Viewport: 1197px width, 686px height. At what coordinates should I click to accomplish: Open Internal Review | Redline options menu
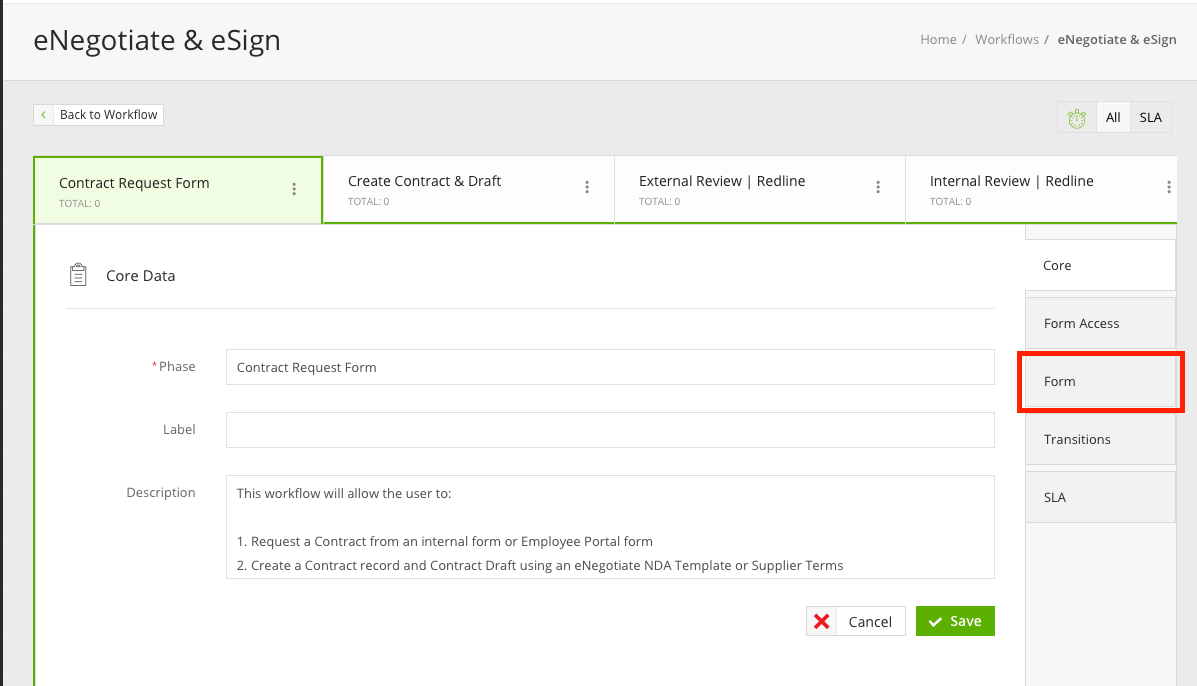coord(1169,187)
